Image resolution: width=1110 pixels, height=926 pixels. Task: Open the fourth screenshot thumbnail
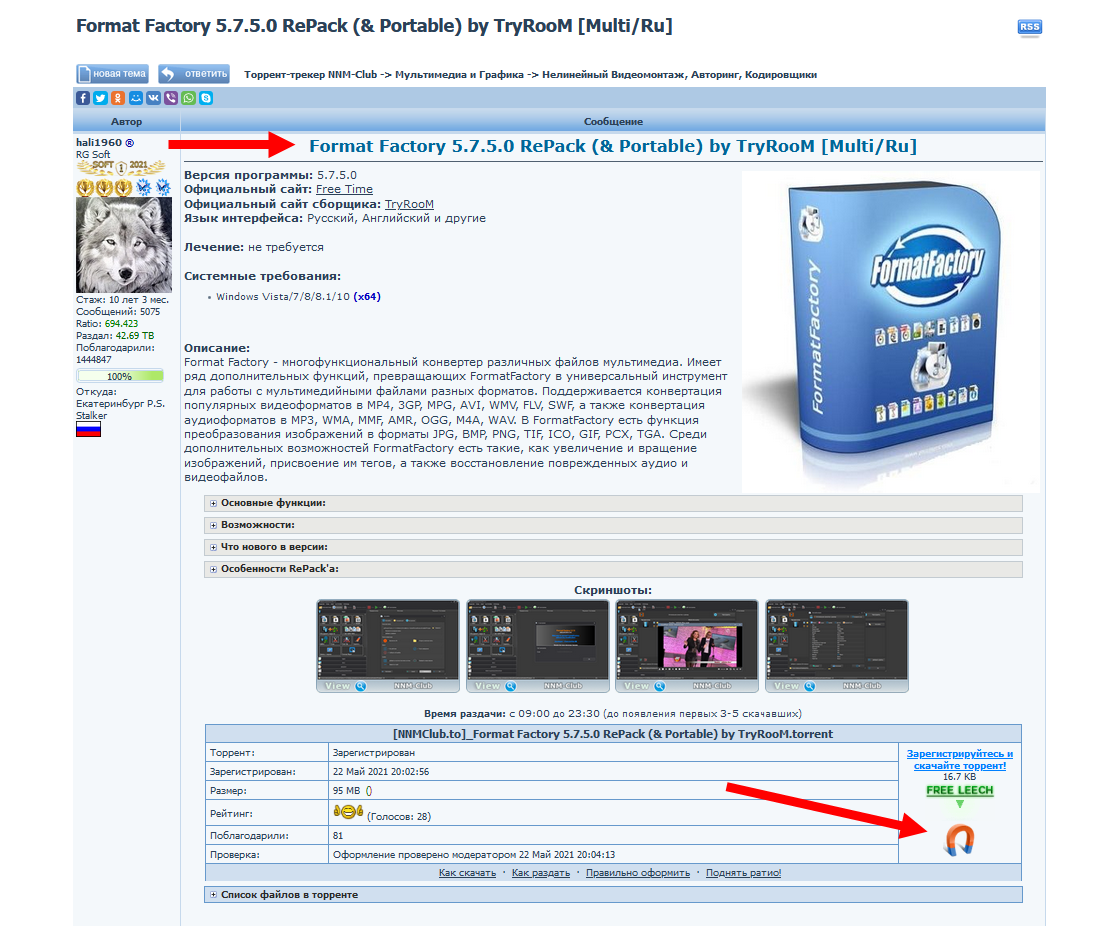[x=837, y=646]
